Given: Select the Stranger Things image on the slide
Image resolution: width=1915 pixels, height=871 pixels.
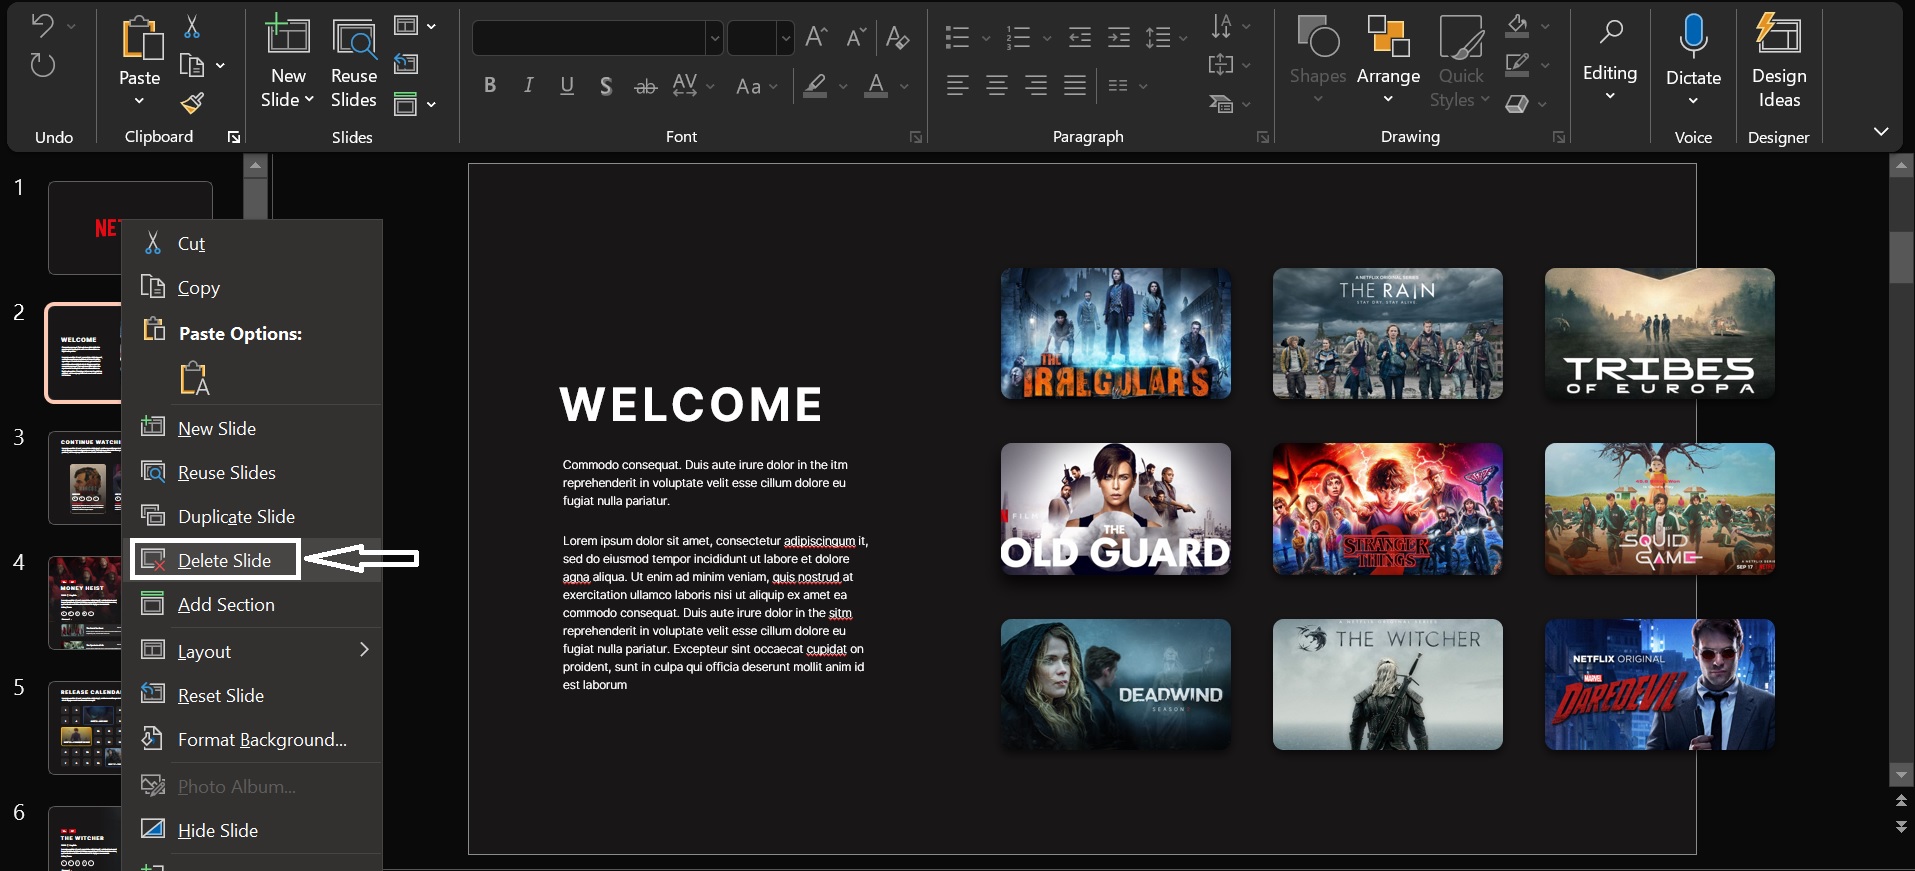Looking at the screenshot, I should tap(1387, 509).
